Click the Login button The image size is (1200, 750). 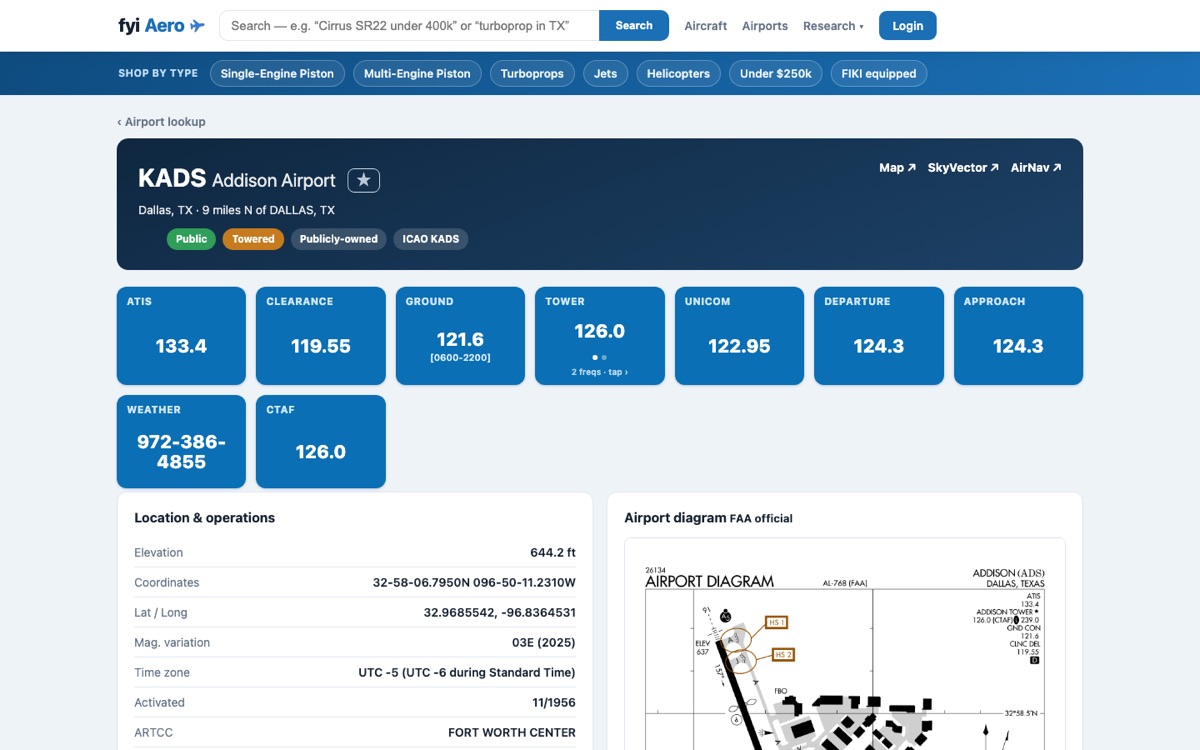[908, 26]
